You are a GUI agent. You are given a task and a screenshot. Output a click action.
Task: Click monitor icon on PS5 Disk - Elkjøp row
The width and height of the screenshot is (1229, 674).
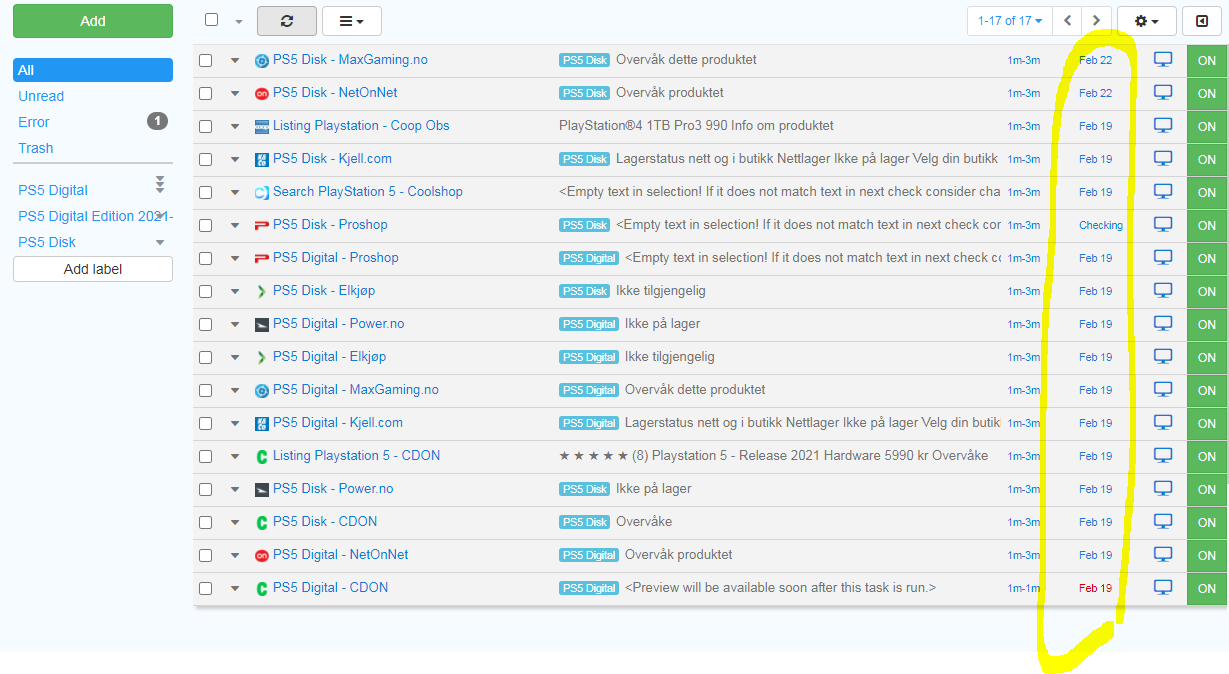pyautogui.click(x=1163, y=291)
